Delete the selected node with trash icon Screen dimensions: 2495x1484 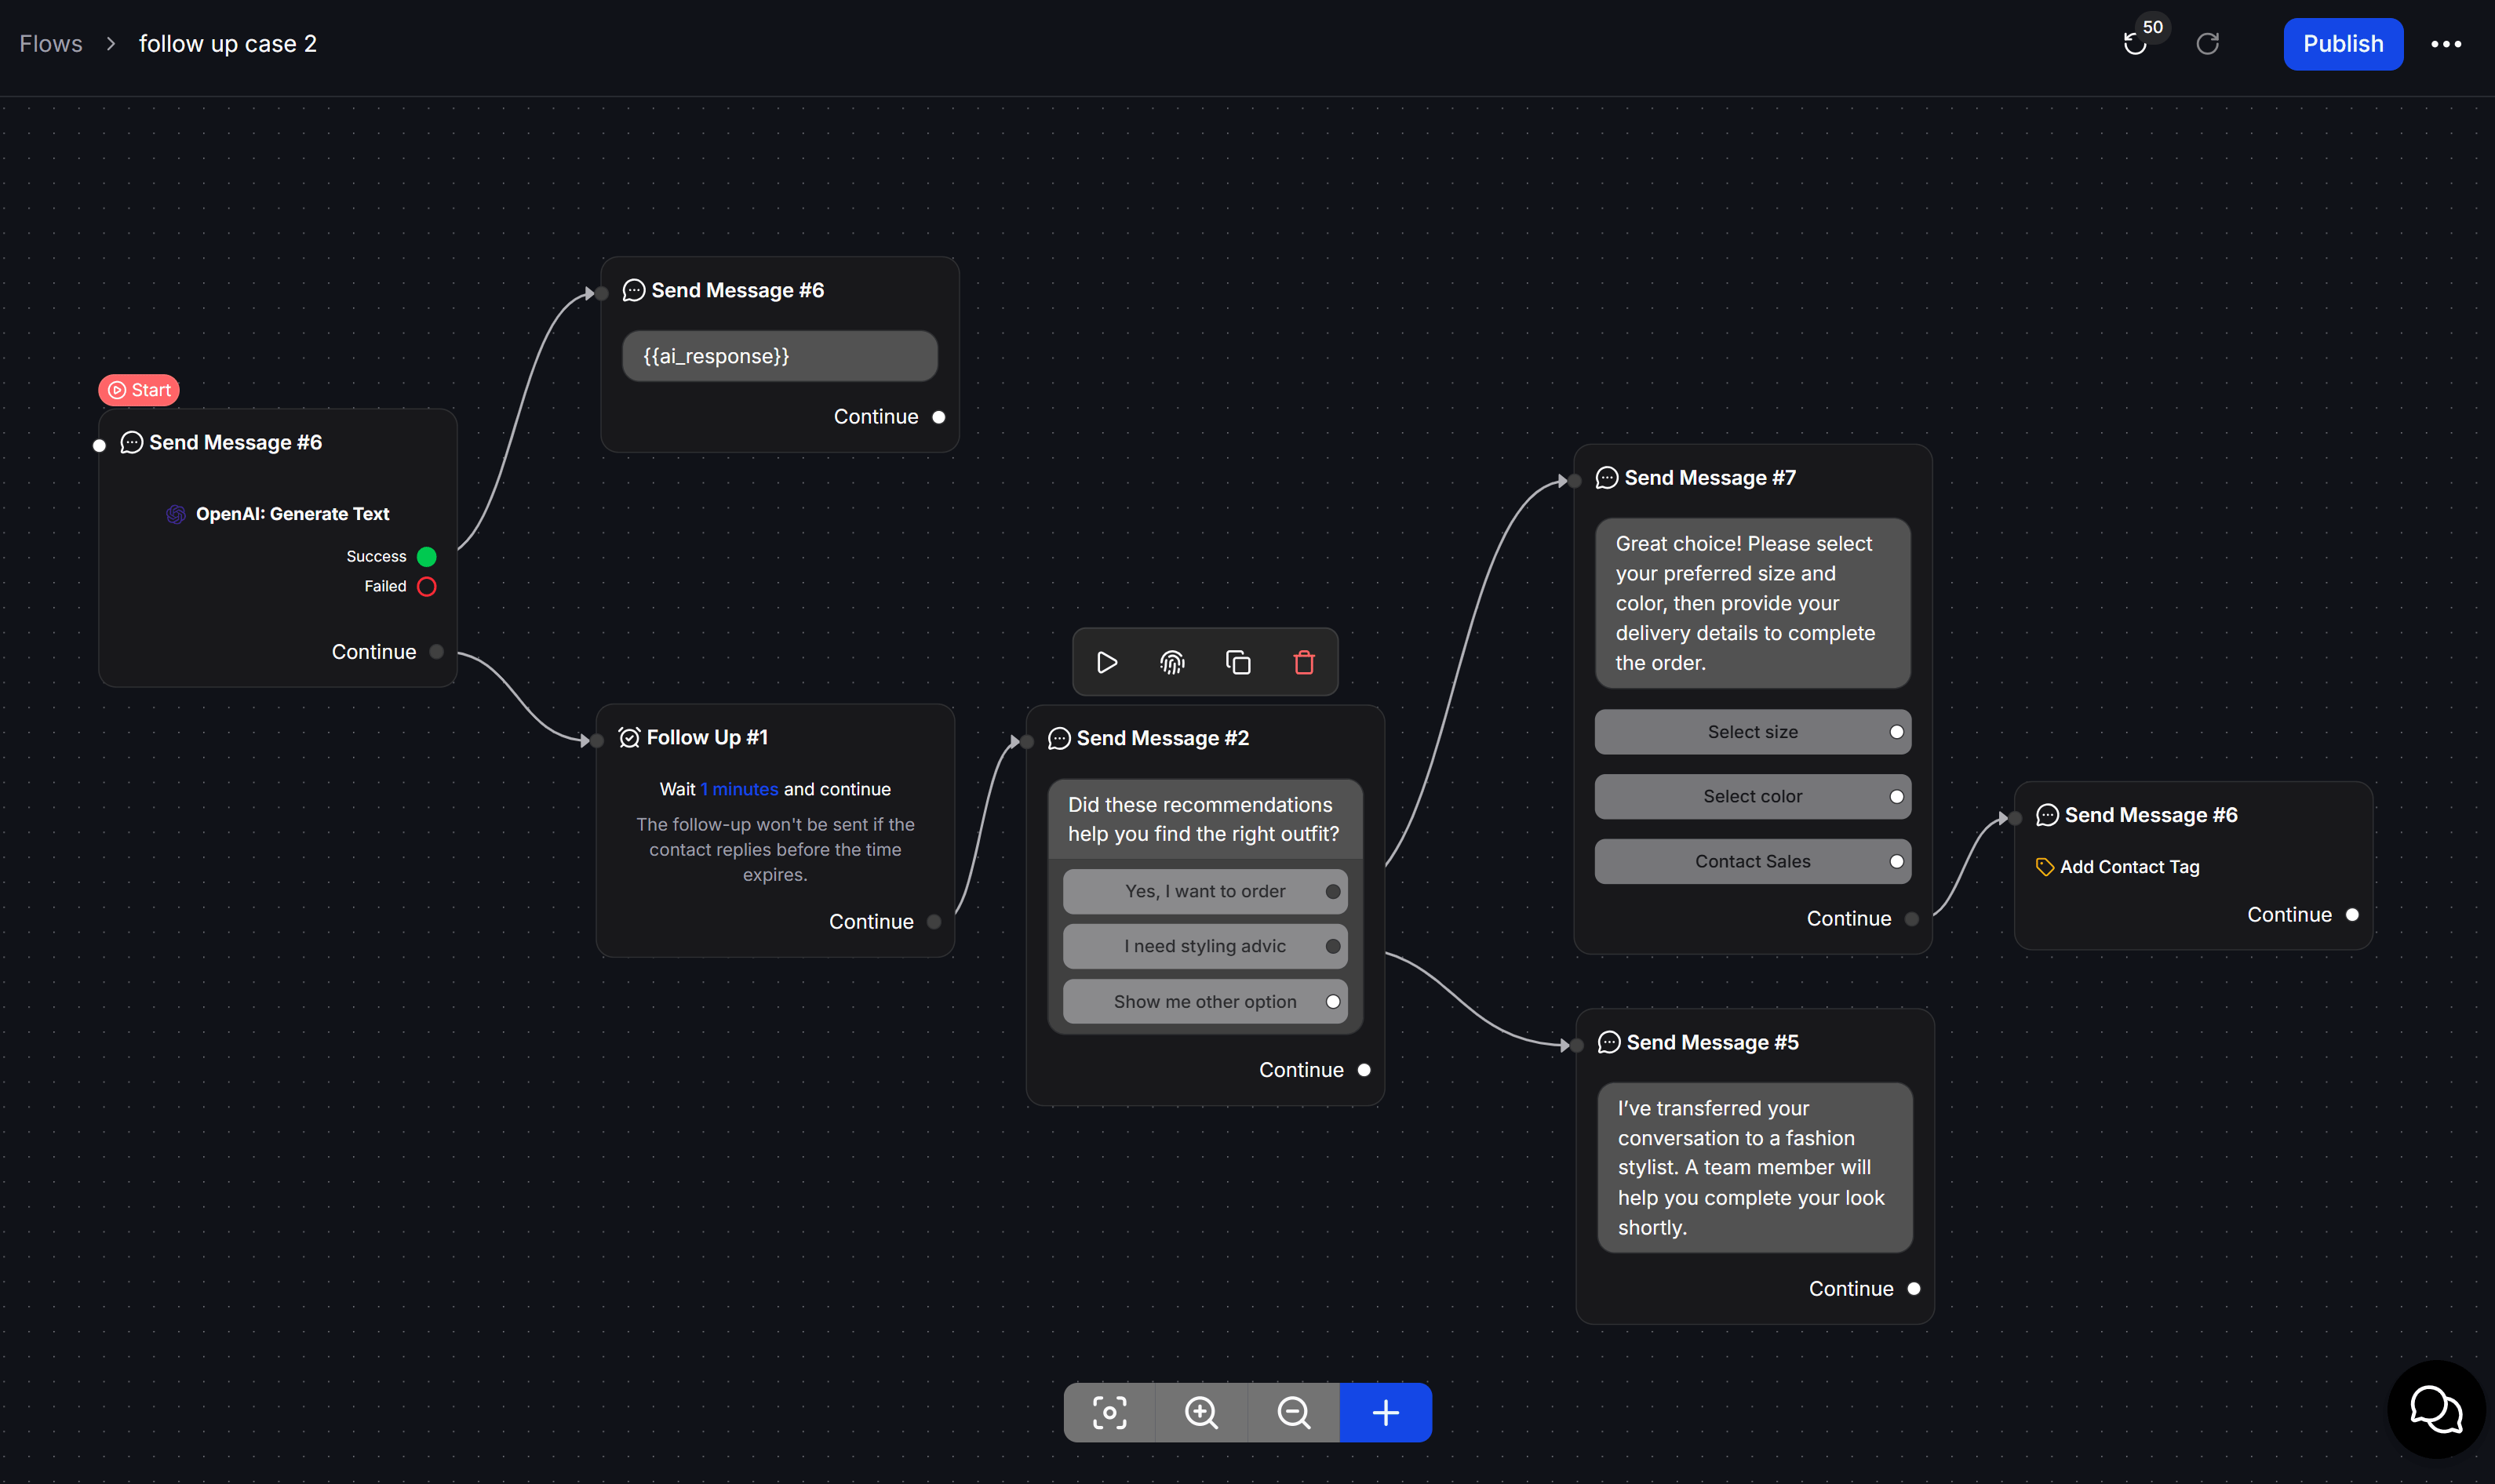click(1304, 662)
